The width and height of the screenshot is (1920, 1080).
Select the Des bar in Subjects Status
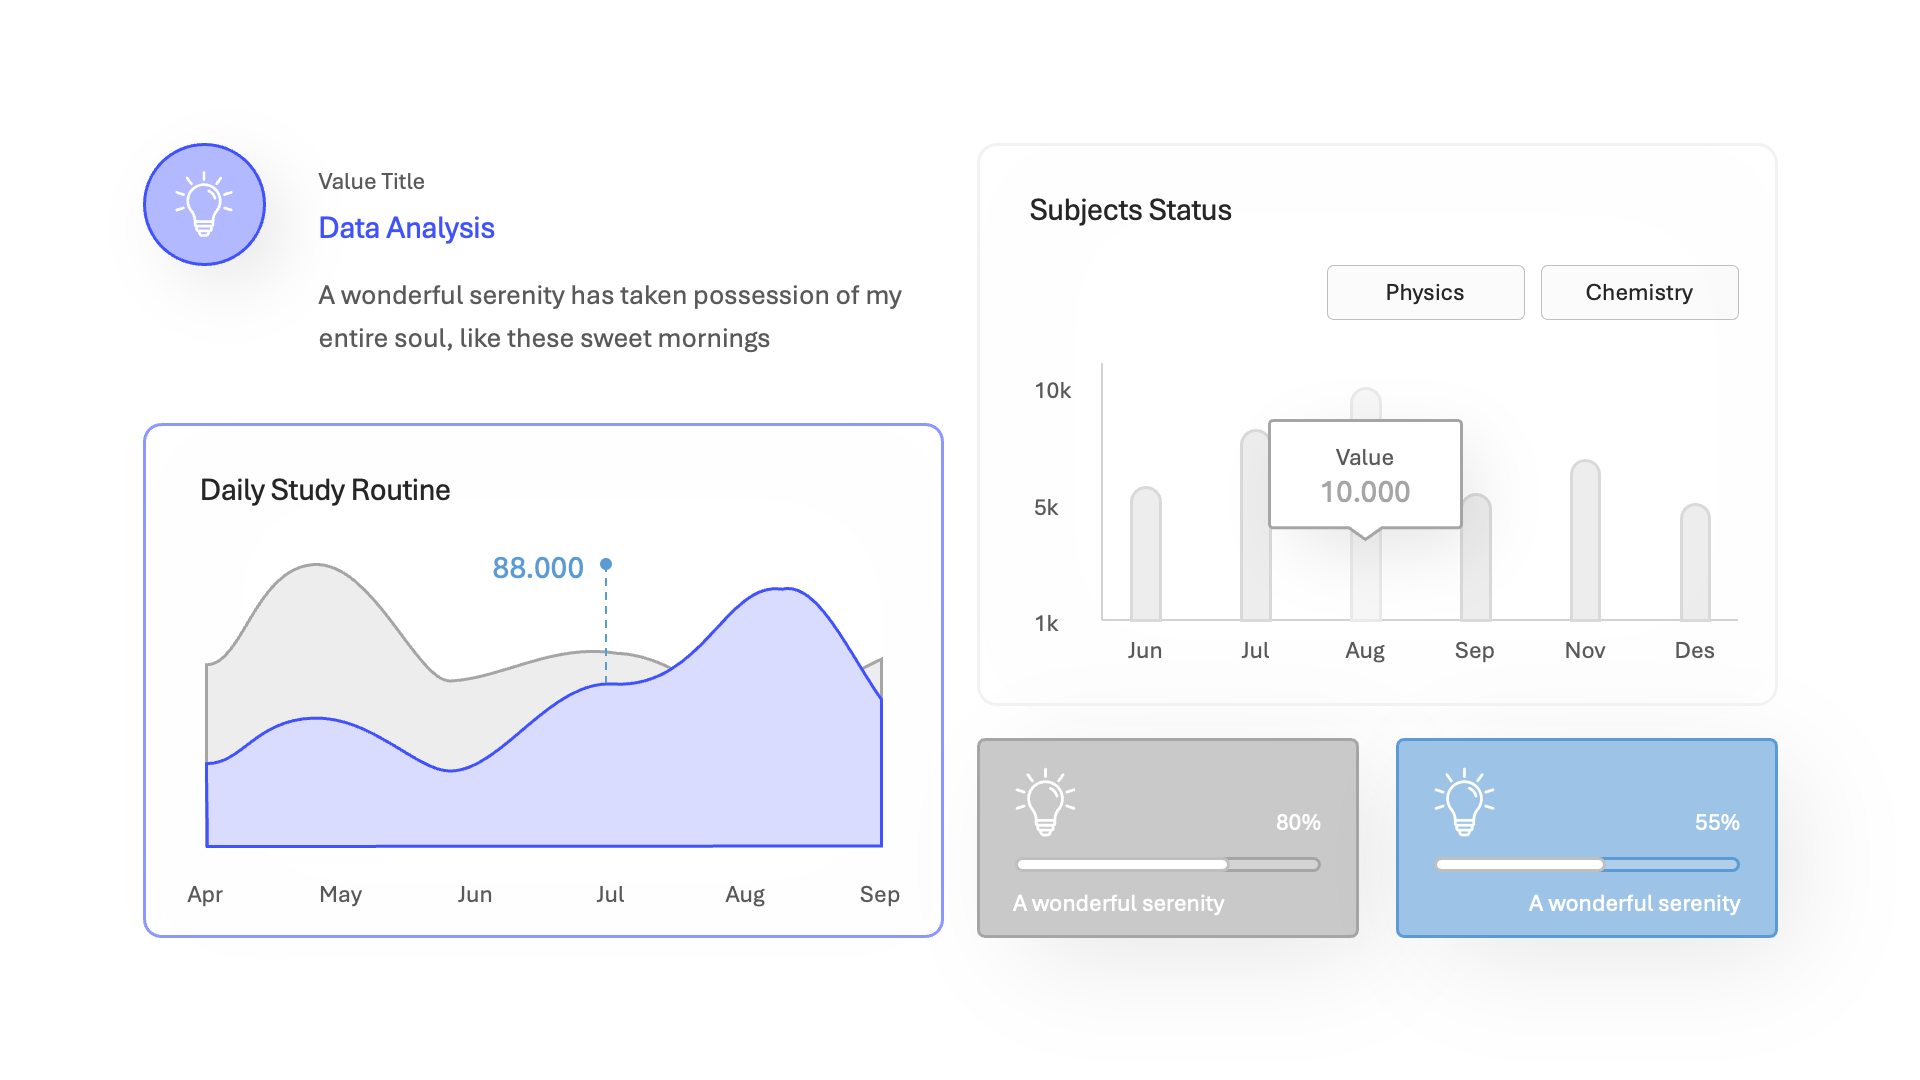[1695, 562]
